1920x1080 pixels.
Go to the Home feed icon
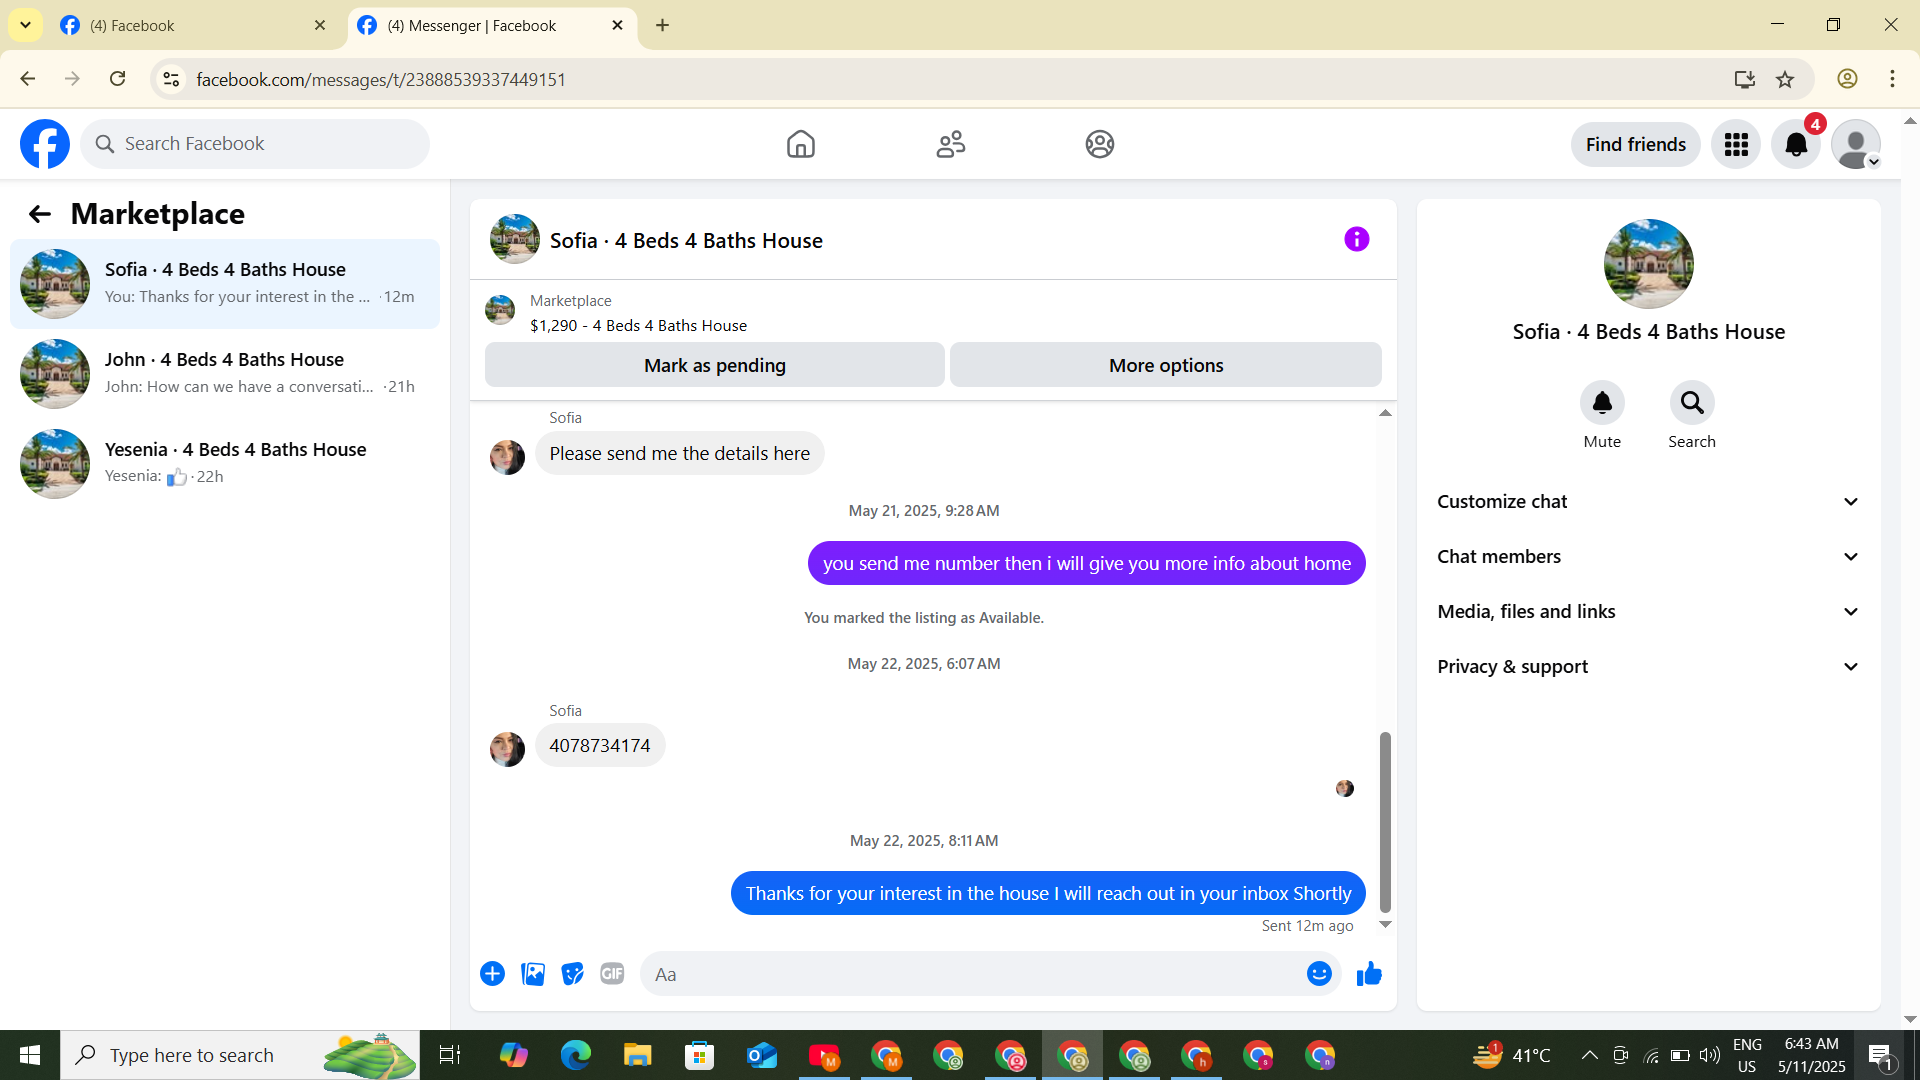coord(801,144)
